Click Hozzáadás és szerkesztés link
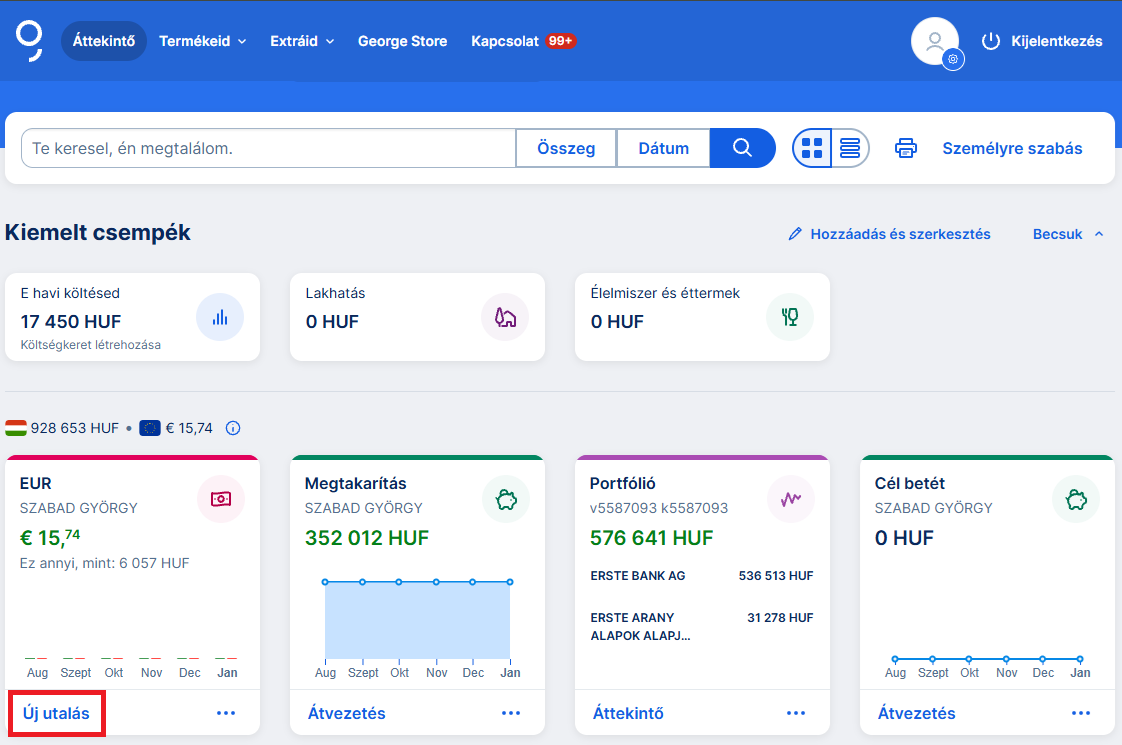The image size is (1122, 745). tap(889, 234)
